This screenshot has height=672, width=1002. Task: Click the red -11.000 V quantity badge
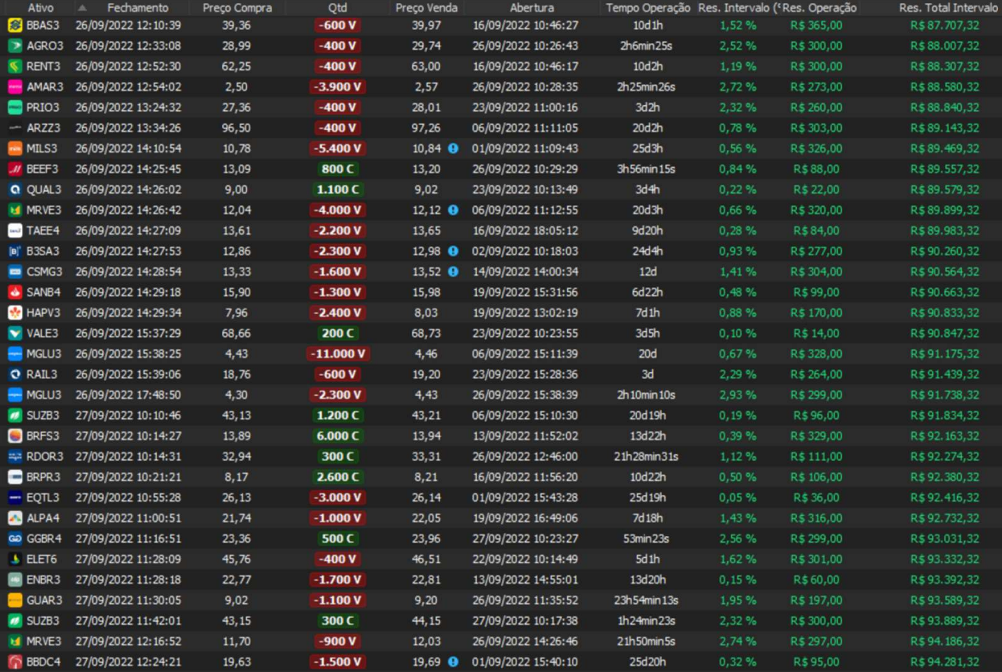(338, 354)
